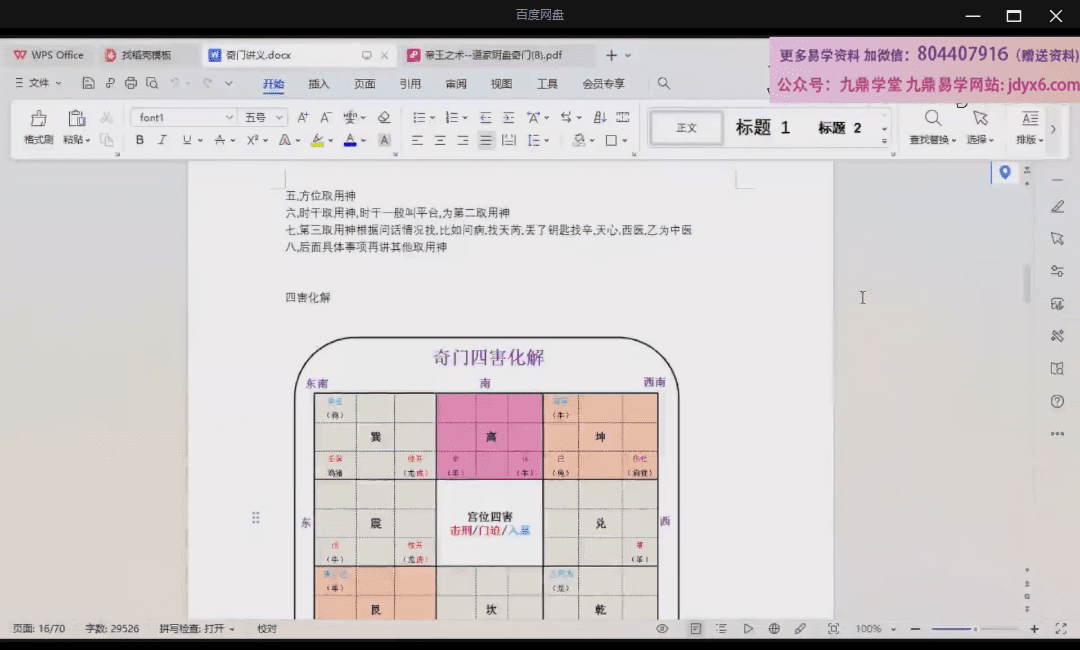
Task: Click the clear formatting eraser icon
Action: click(x=384, y=118)
